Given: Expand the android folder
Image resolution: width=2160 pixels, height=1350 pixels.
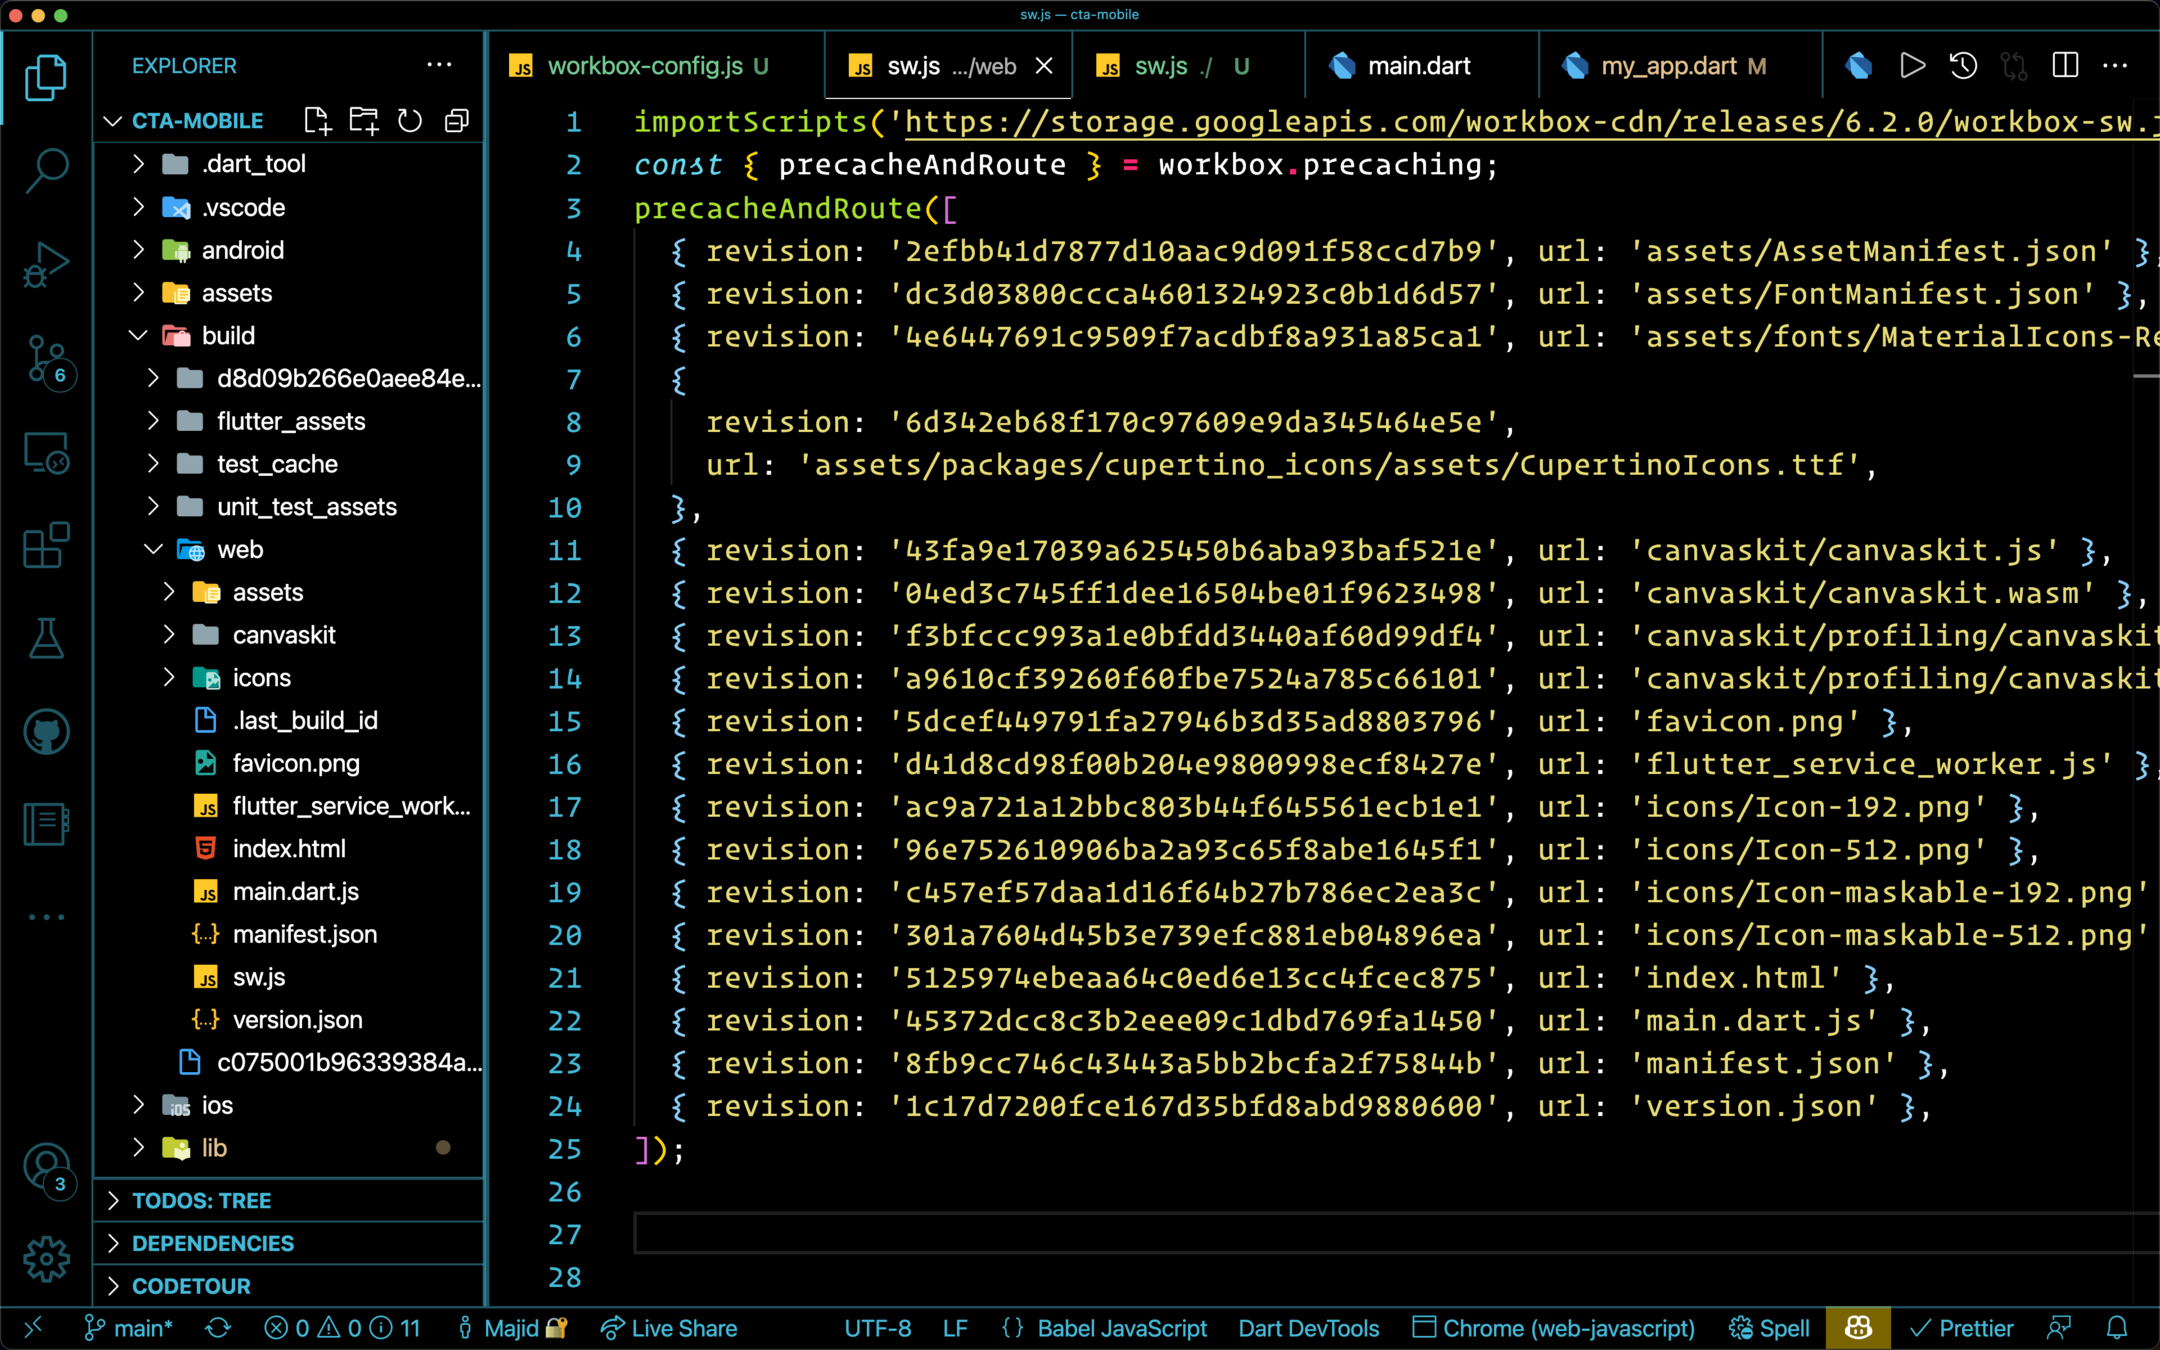Looking at the screenshot, I should (x=242, y=250).
